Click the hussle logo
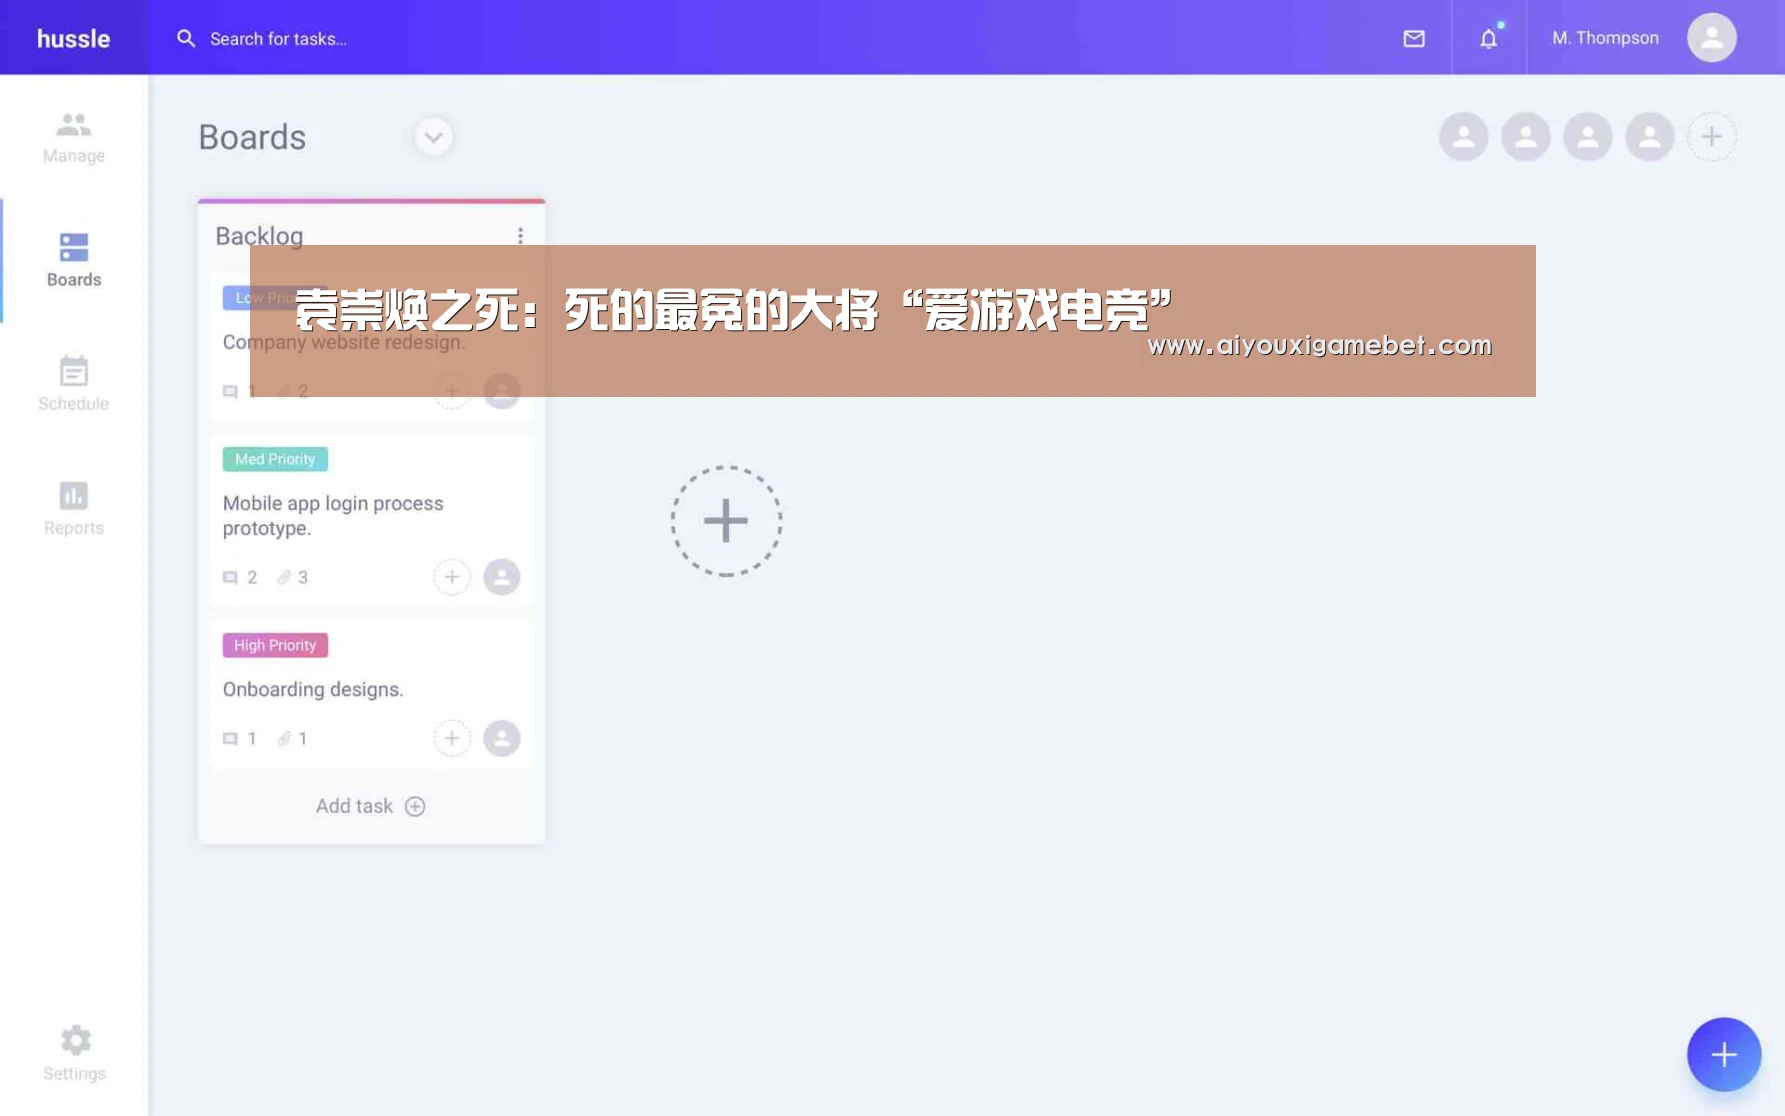The height and width of the screenshot is (1116, 1785). click(x=73, y=38)
